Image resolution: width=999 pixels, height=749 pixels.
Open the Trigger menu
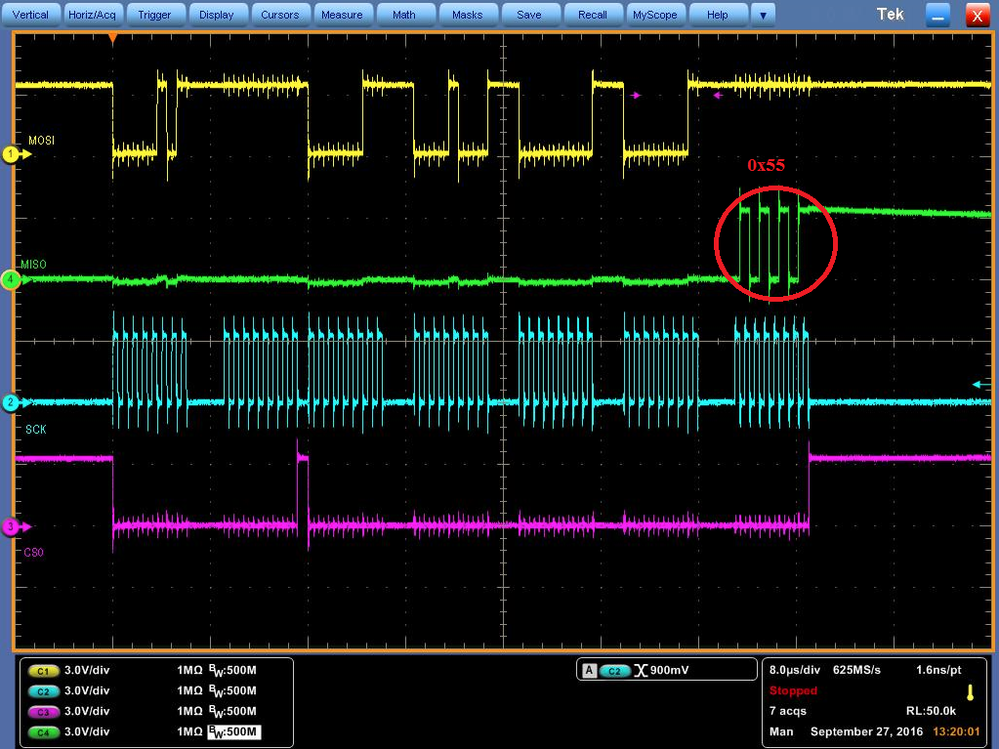point(154,15)
